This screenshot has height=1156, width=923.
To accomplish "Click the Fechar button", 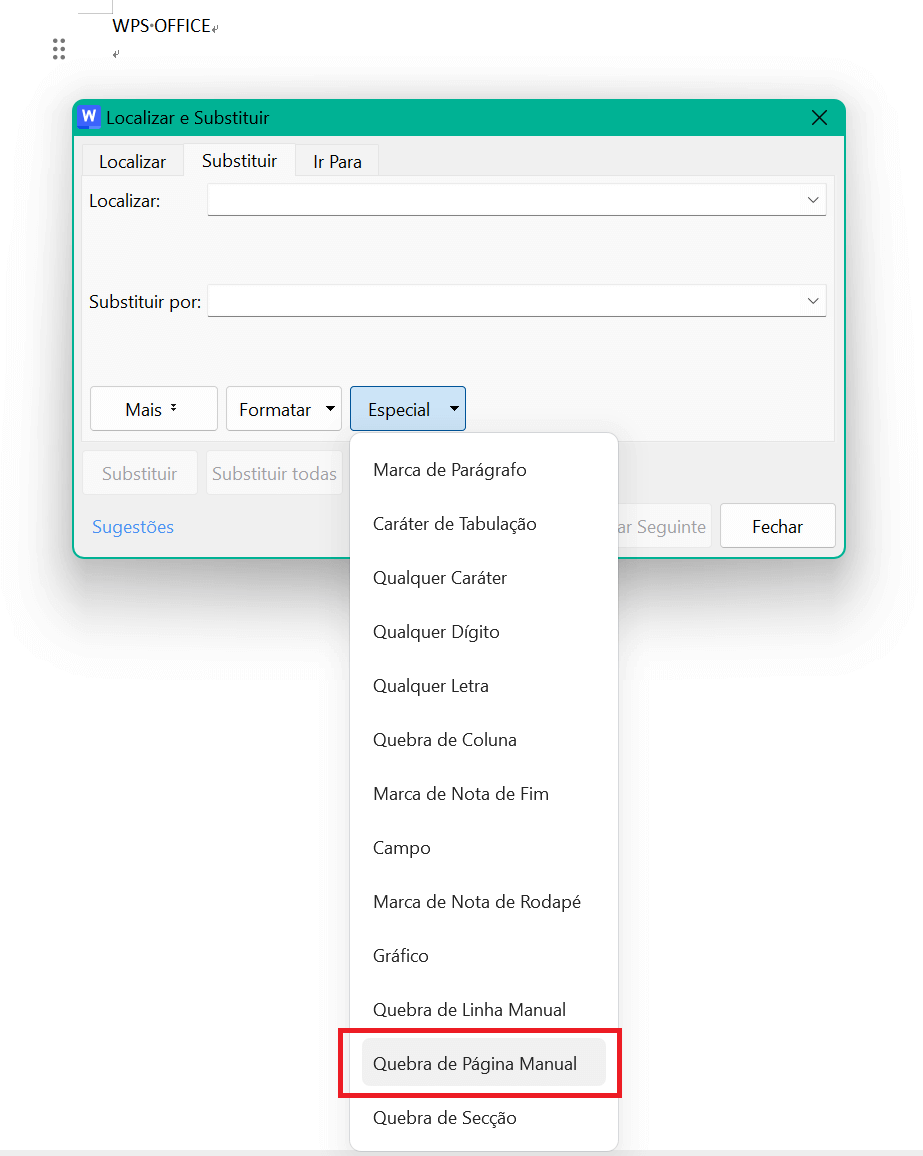I will pyautogui.click(x=777, y=525).
